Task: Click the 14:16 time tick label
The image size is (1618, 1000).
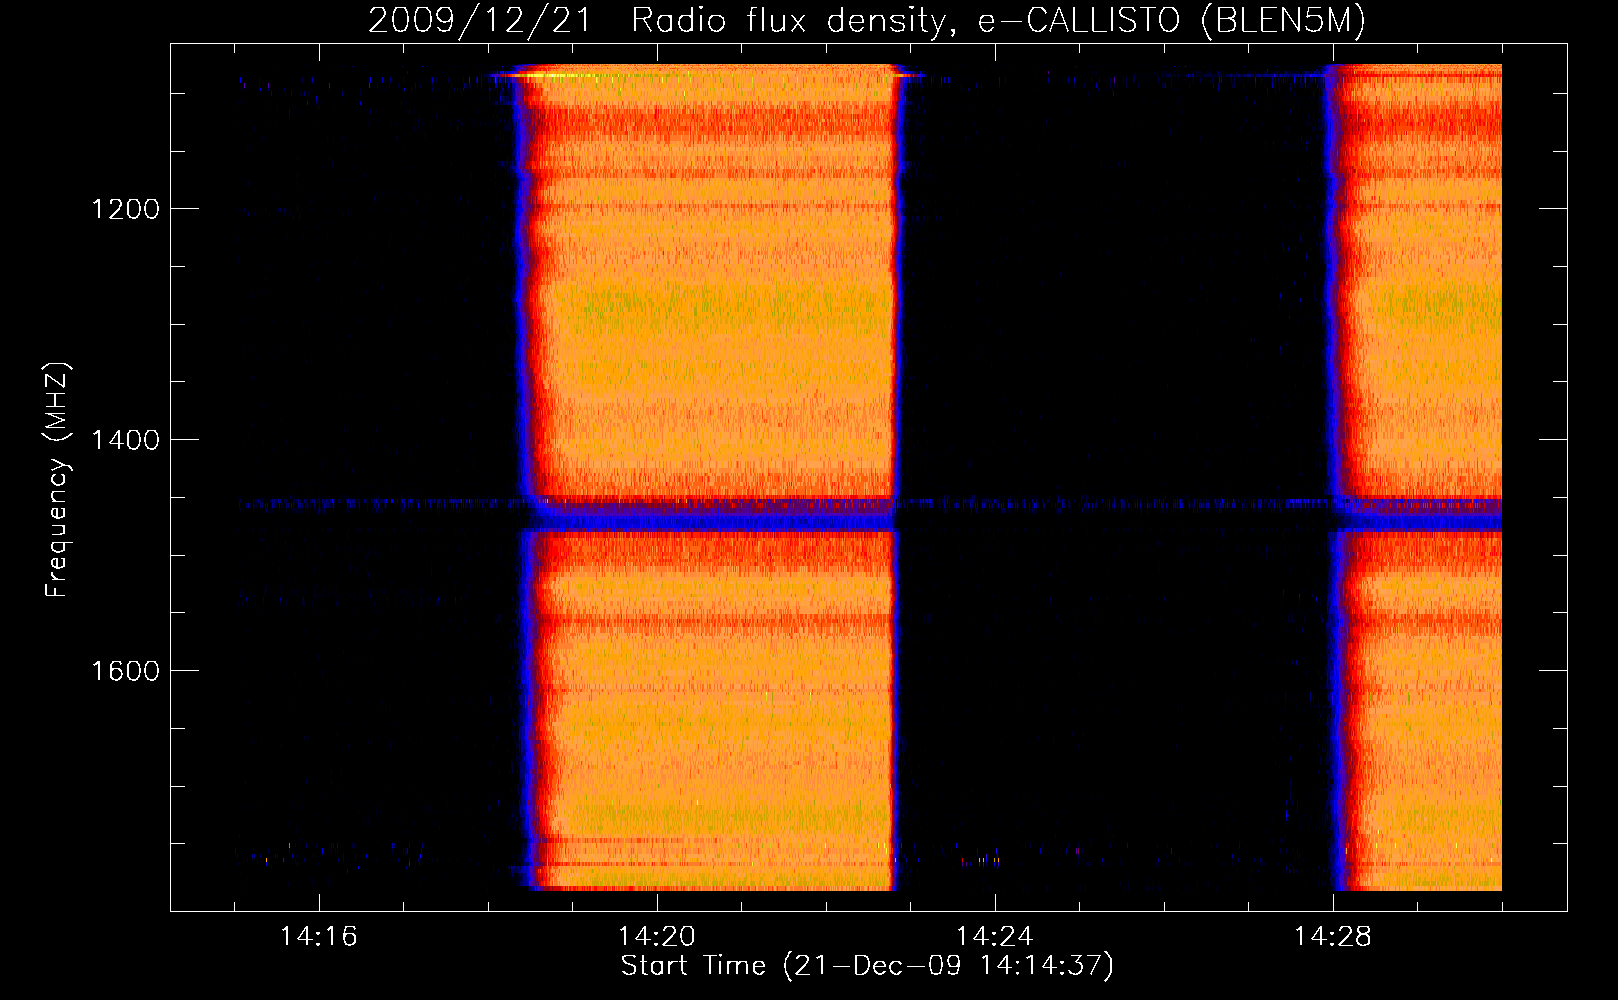Action: [318, 936]
